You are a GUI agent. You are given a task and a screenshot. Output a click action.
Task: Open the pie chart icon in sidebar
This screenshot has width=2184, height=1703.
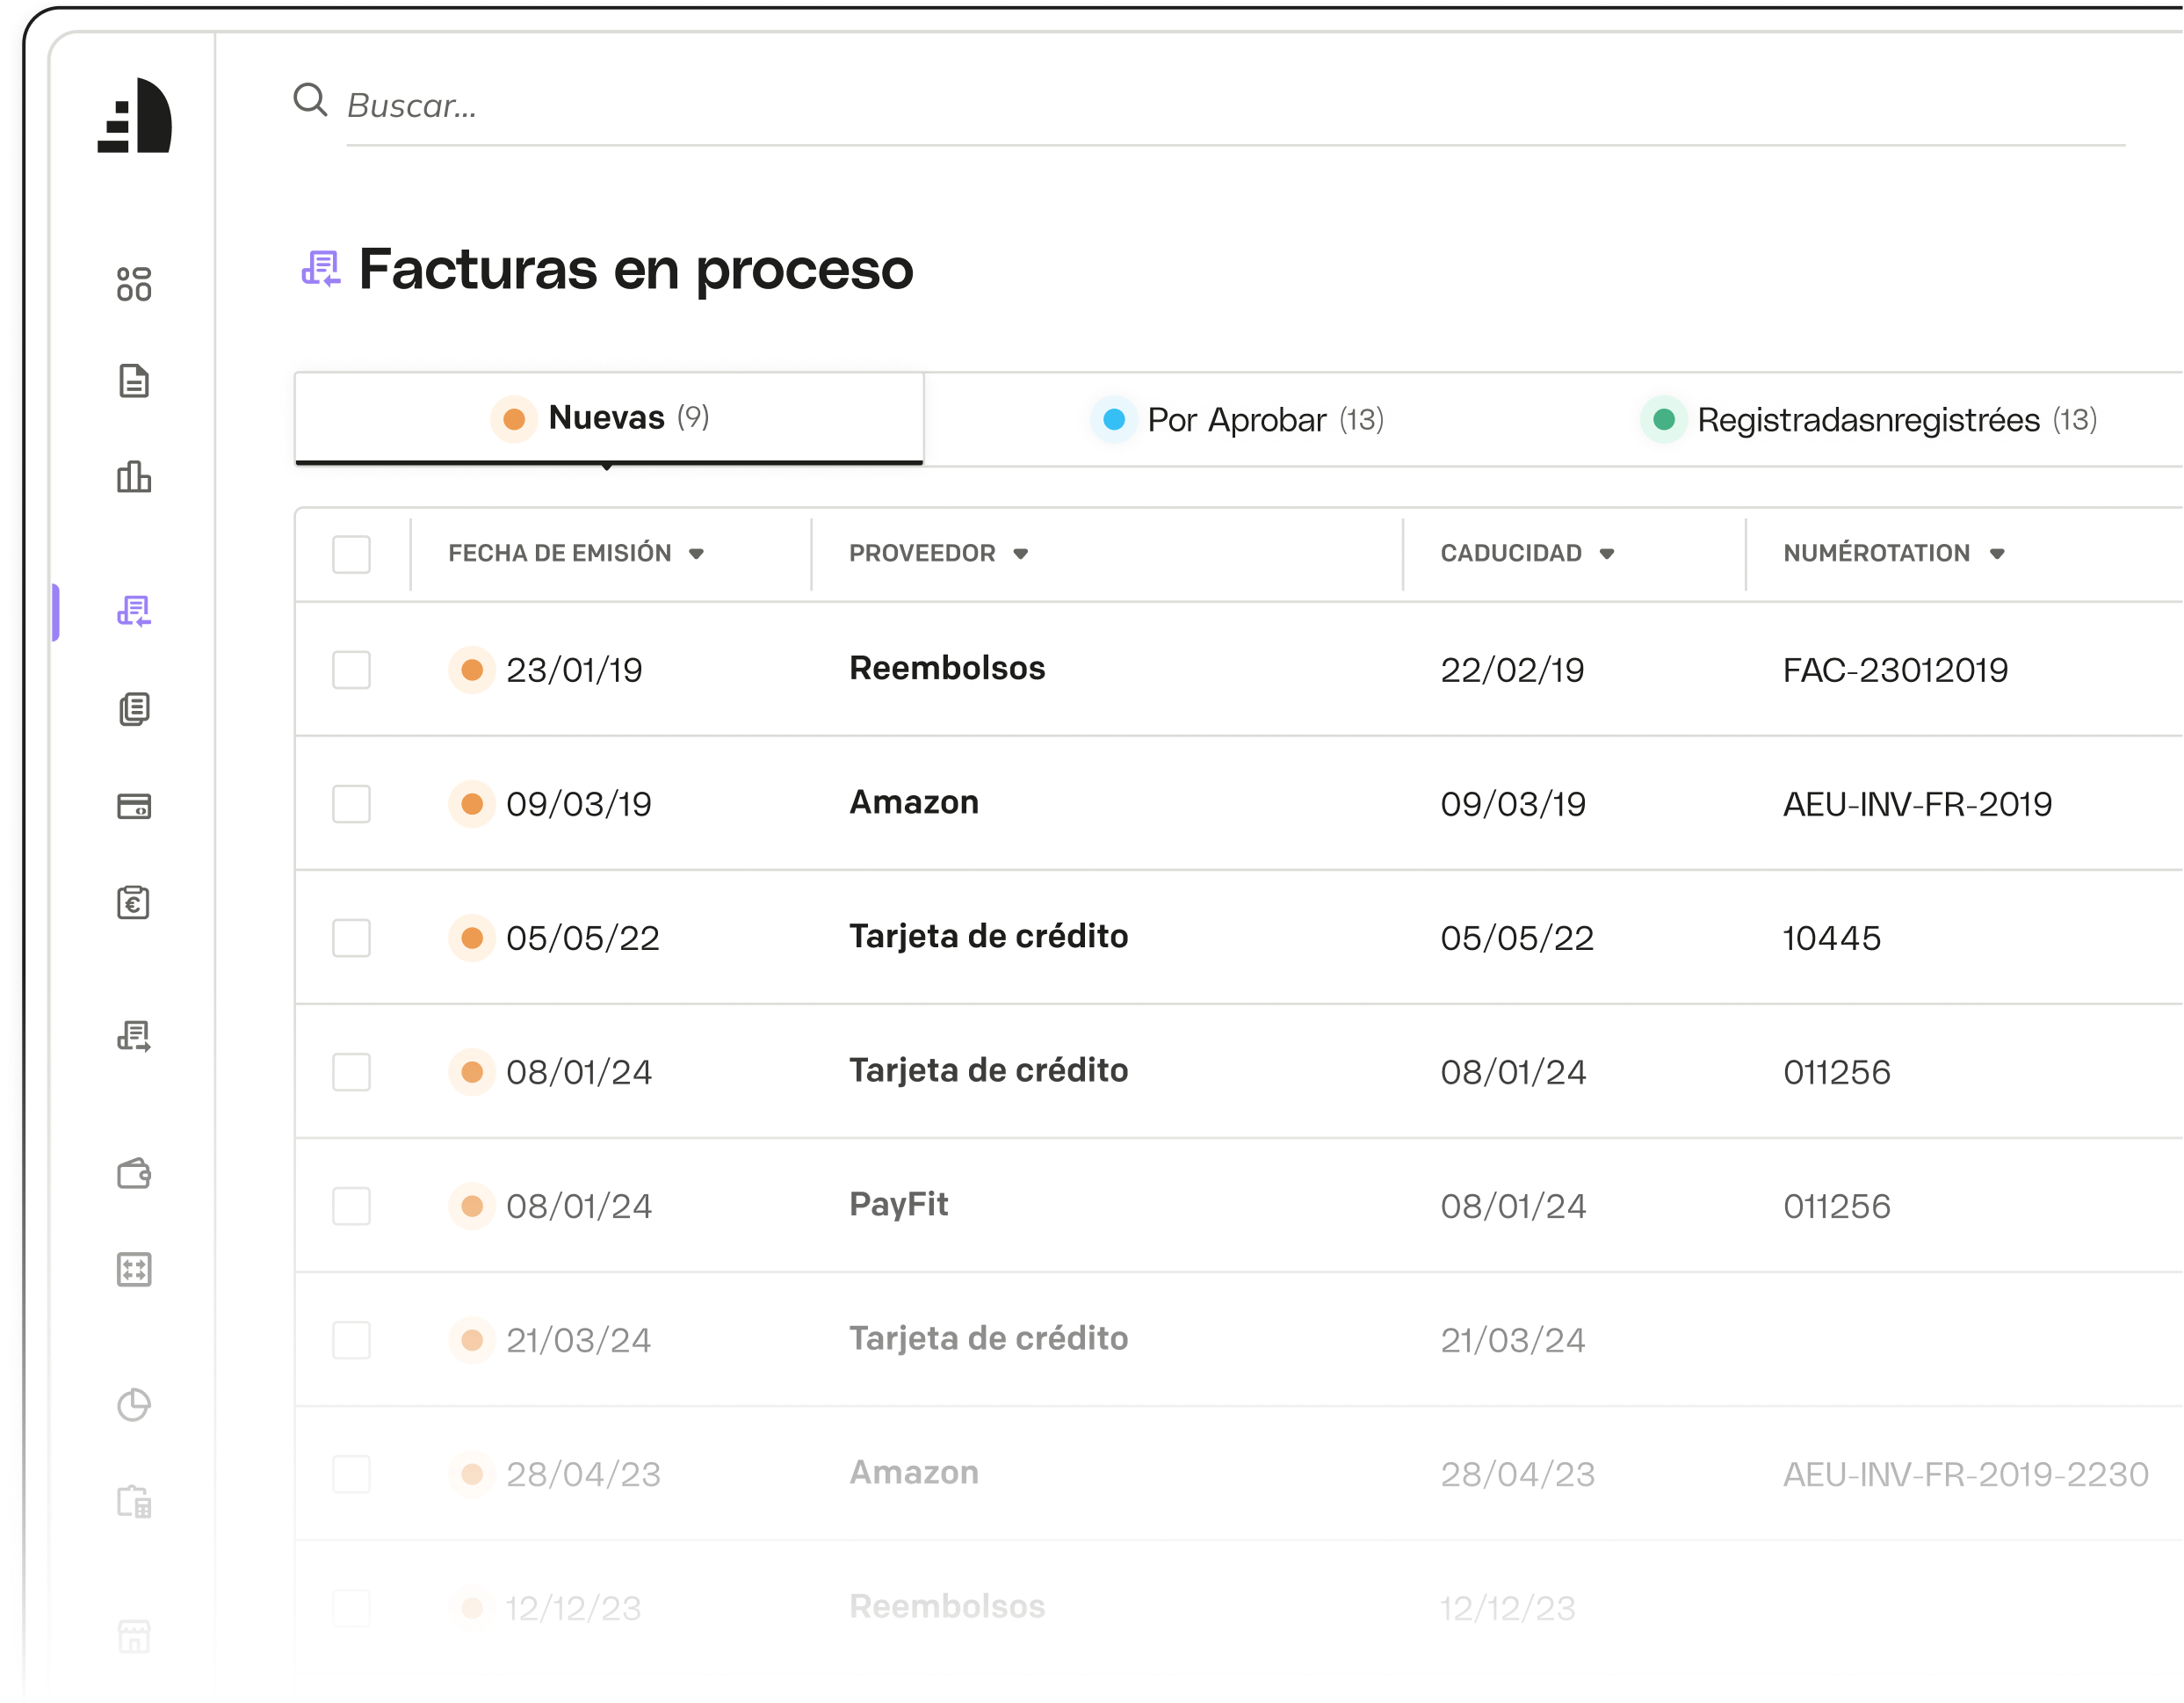(x=134, y=1405)
